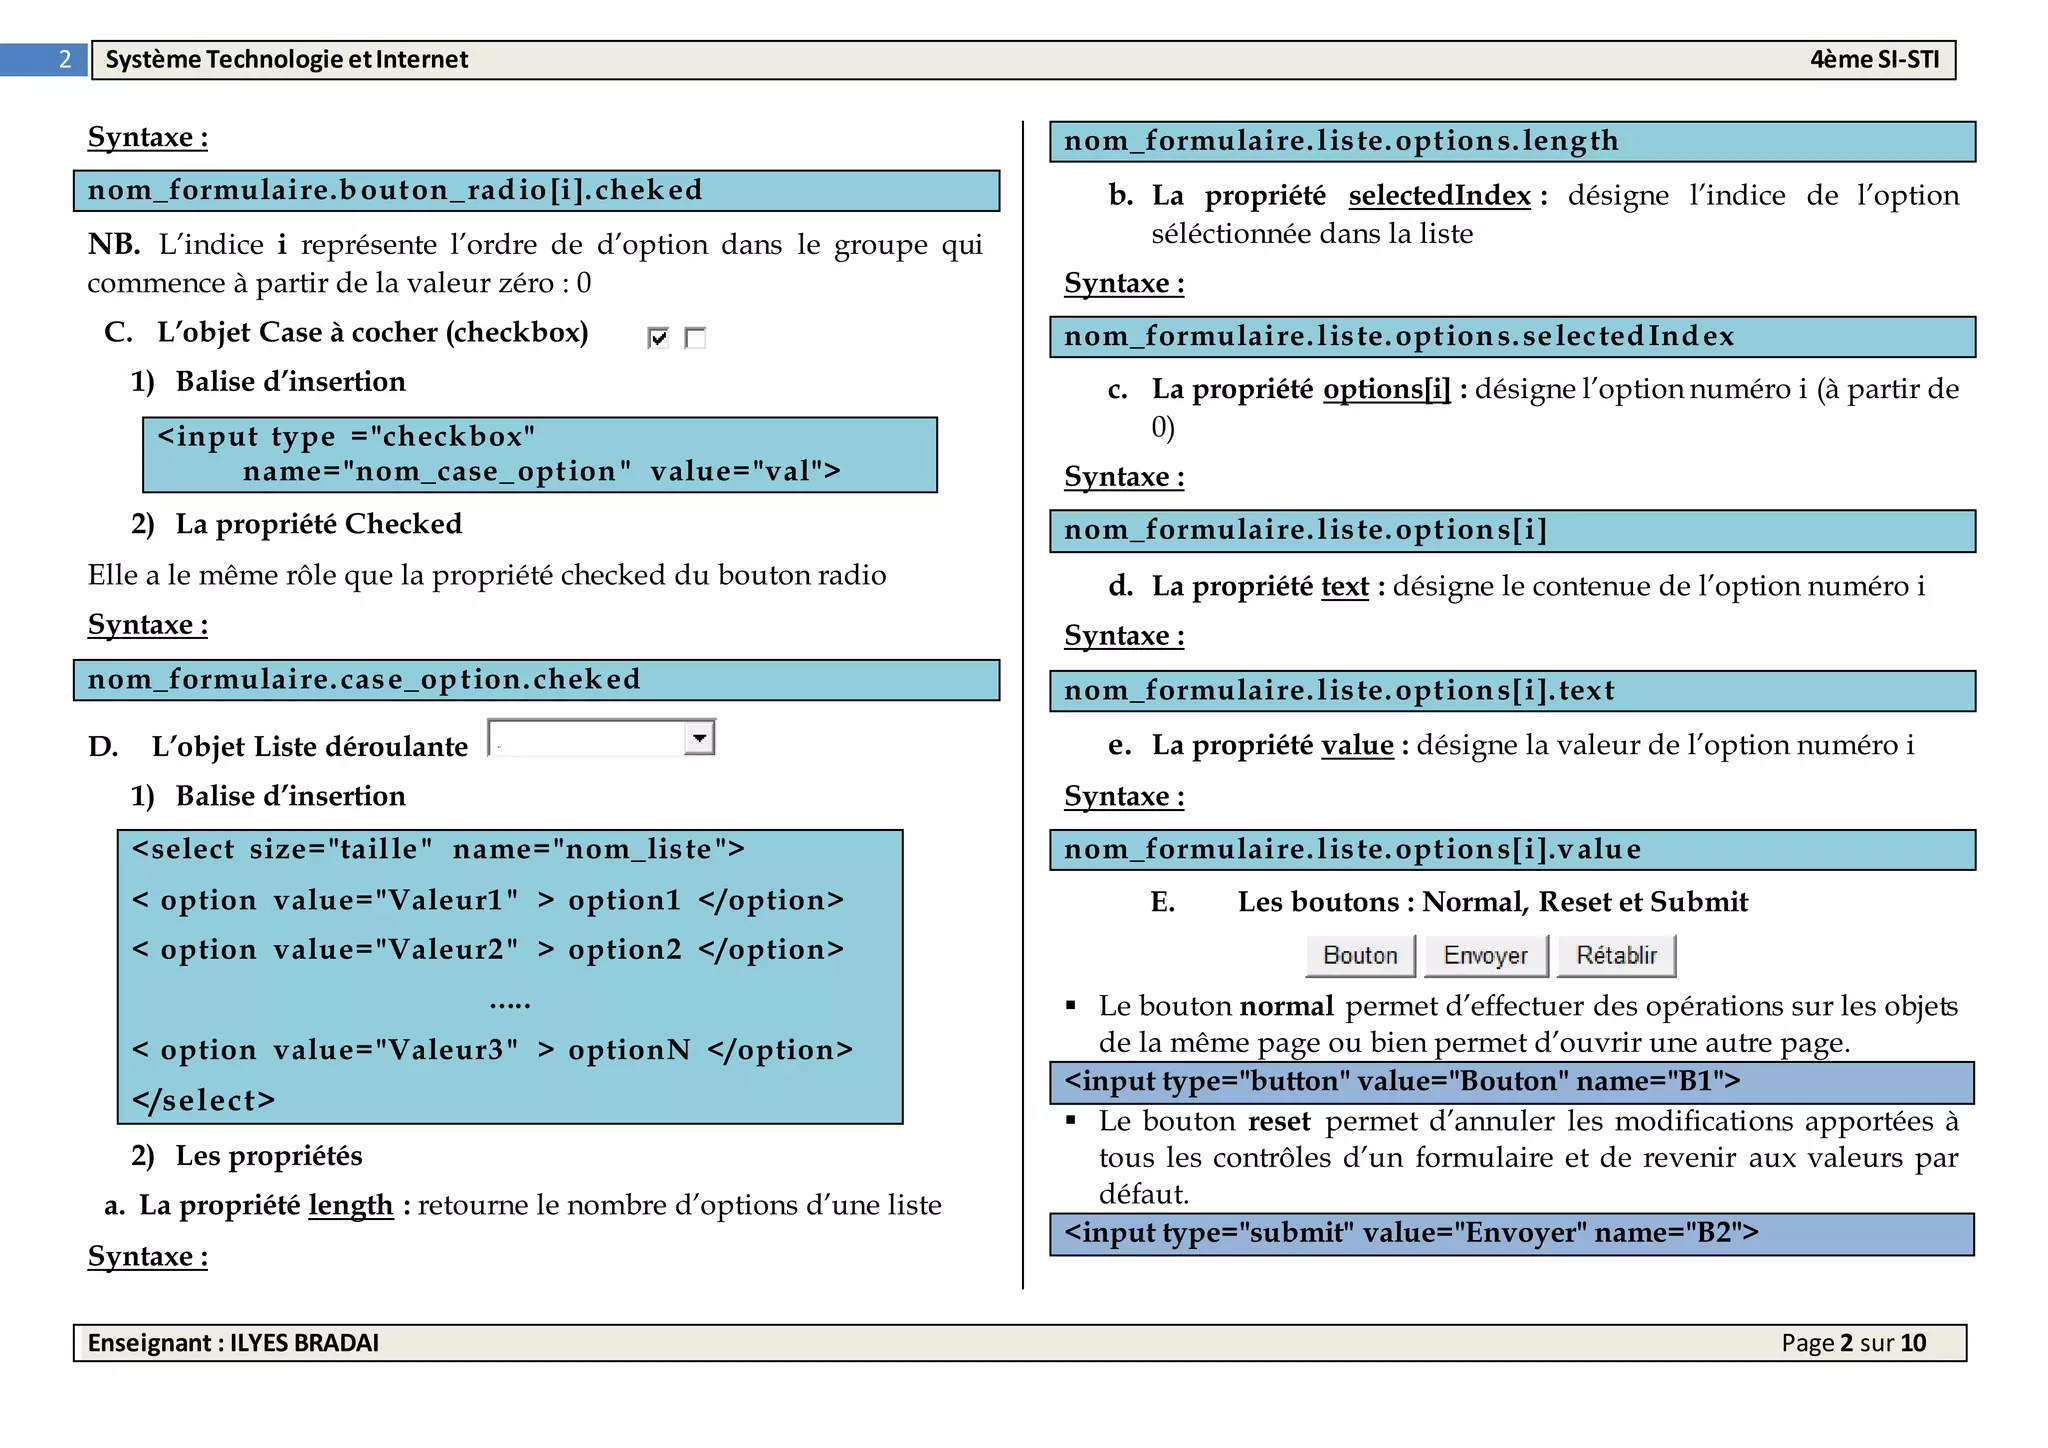Click the underlined text property word

pyautogui.click(x=1344, y=586)
